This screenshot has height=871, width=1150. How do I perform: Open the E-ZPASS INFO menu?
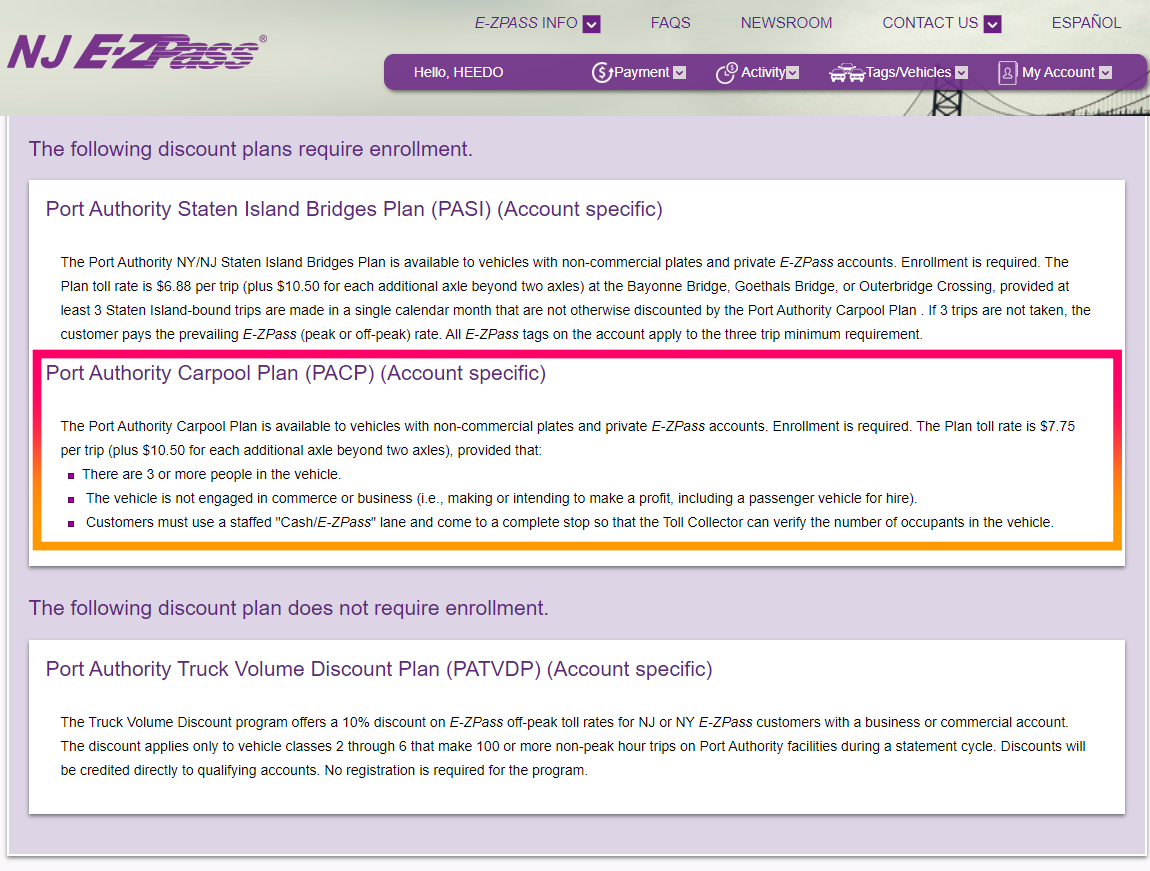[526, 23]
